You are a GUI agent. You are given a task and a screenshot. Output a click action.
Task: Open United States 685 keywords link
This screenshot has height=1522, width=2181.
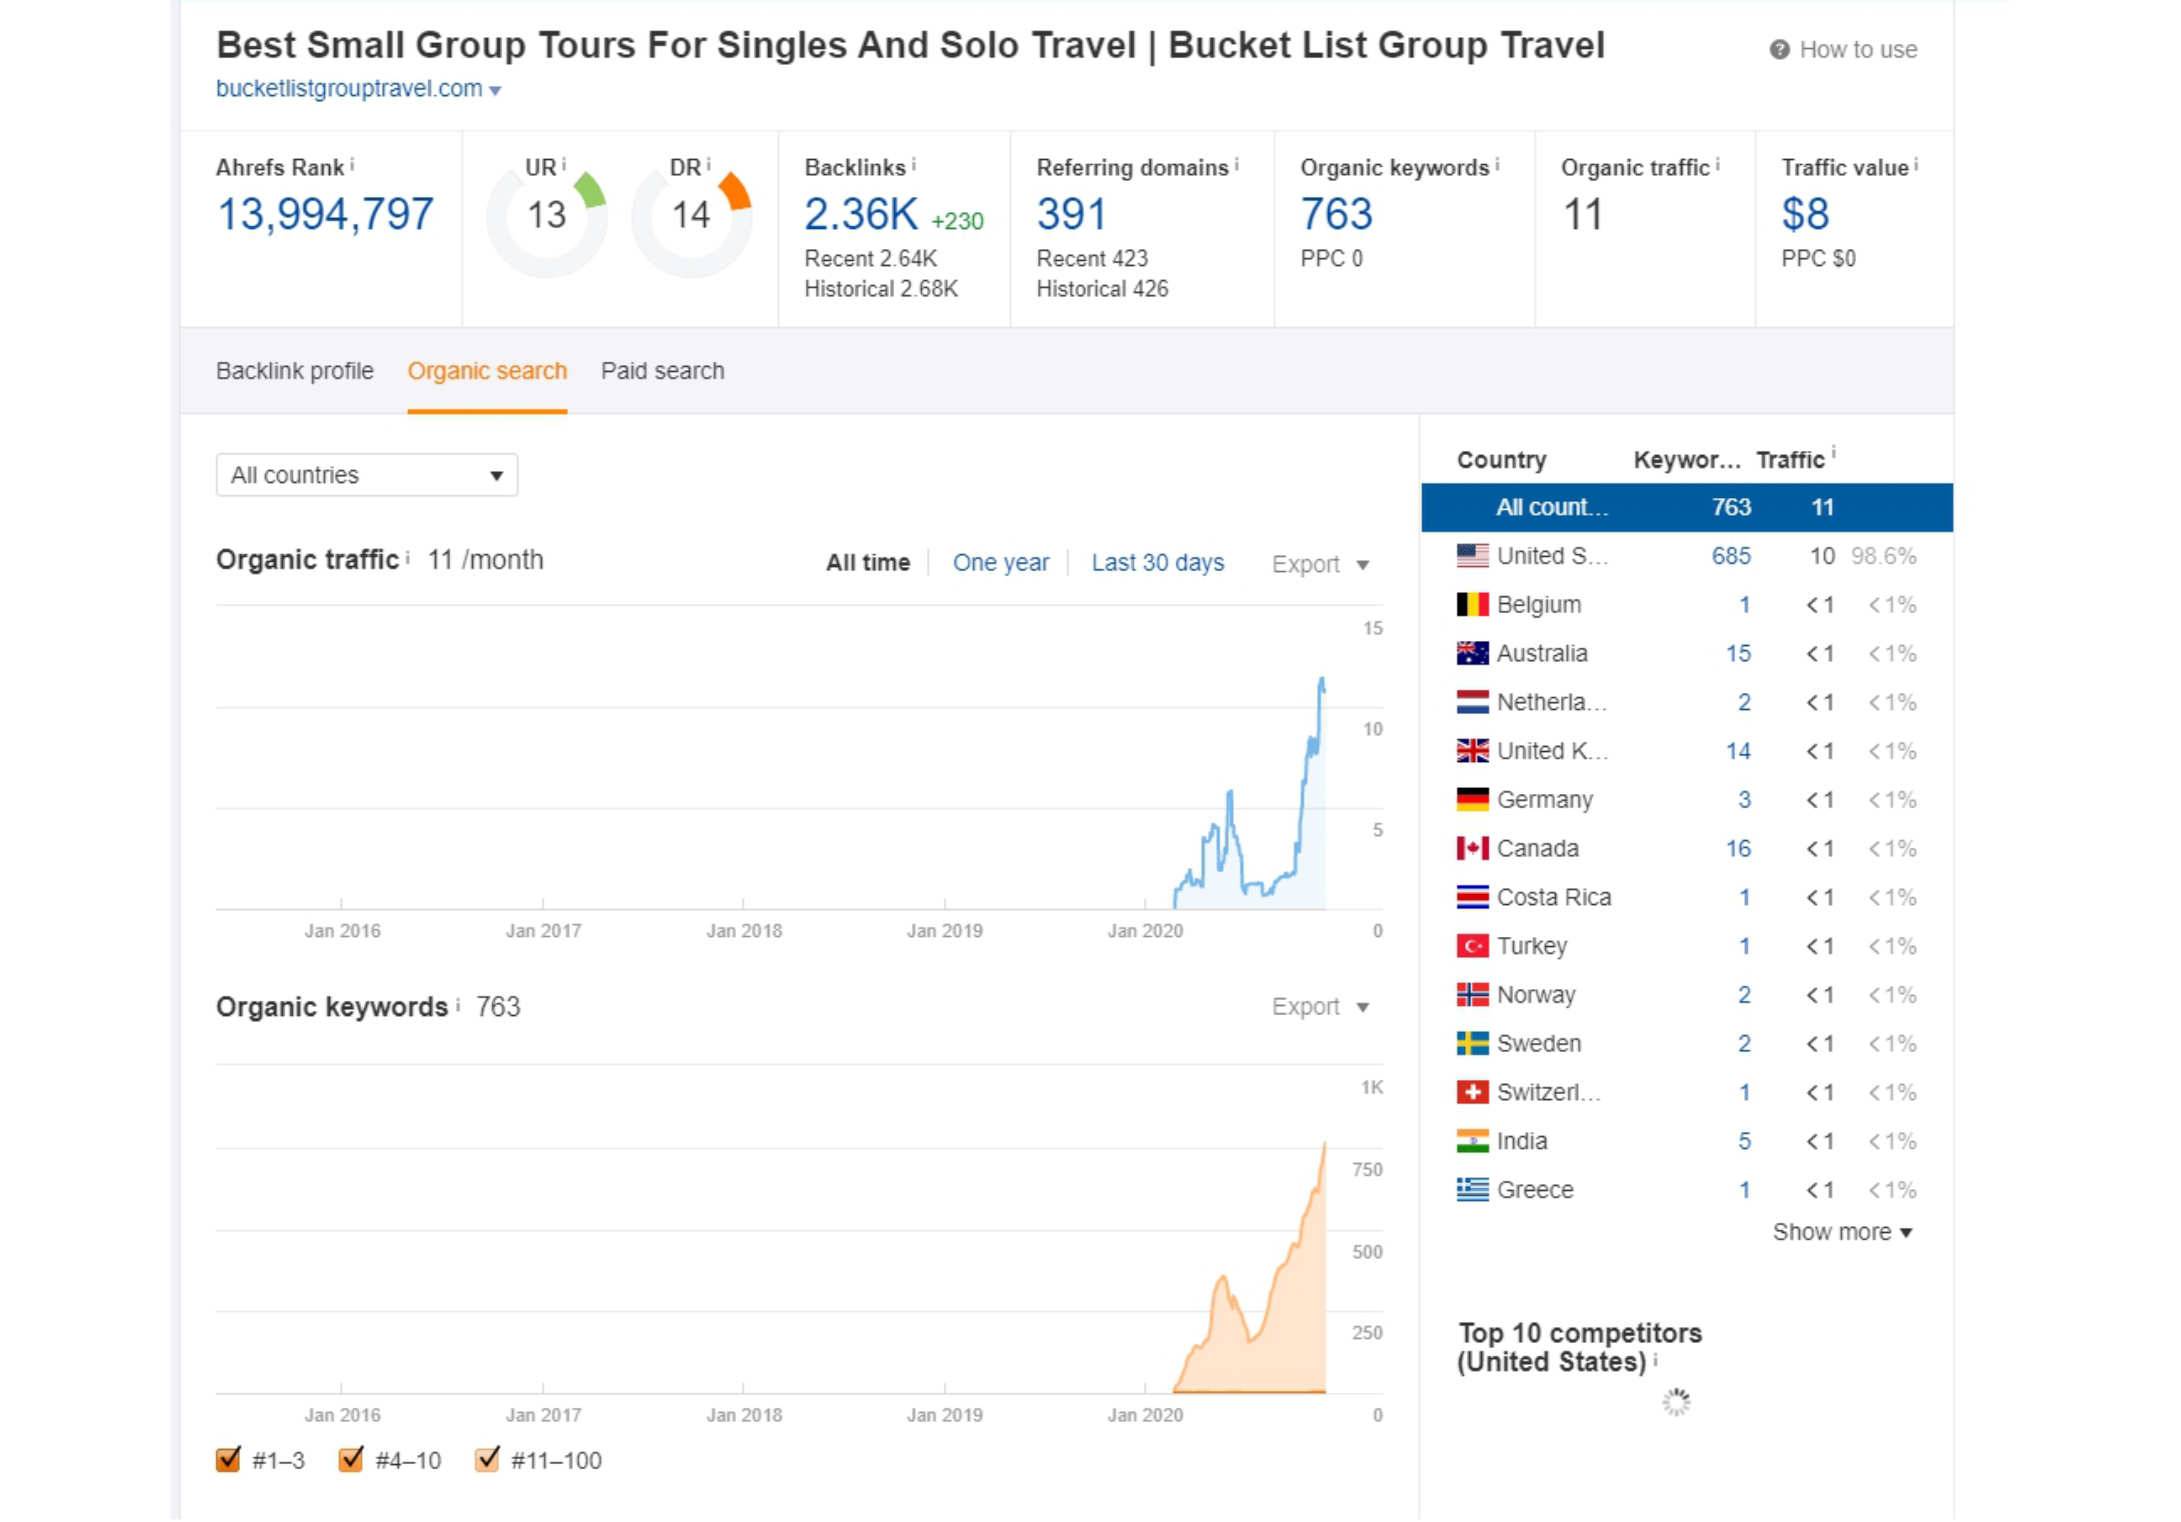[x=1731, y=556]
